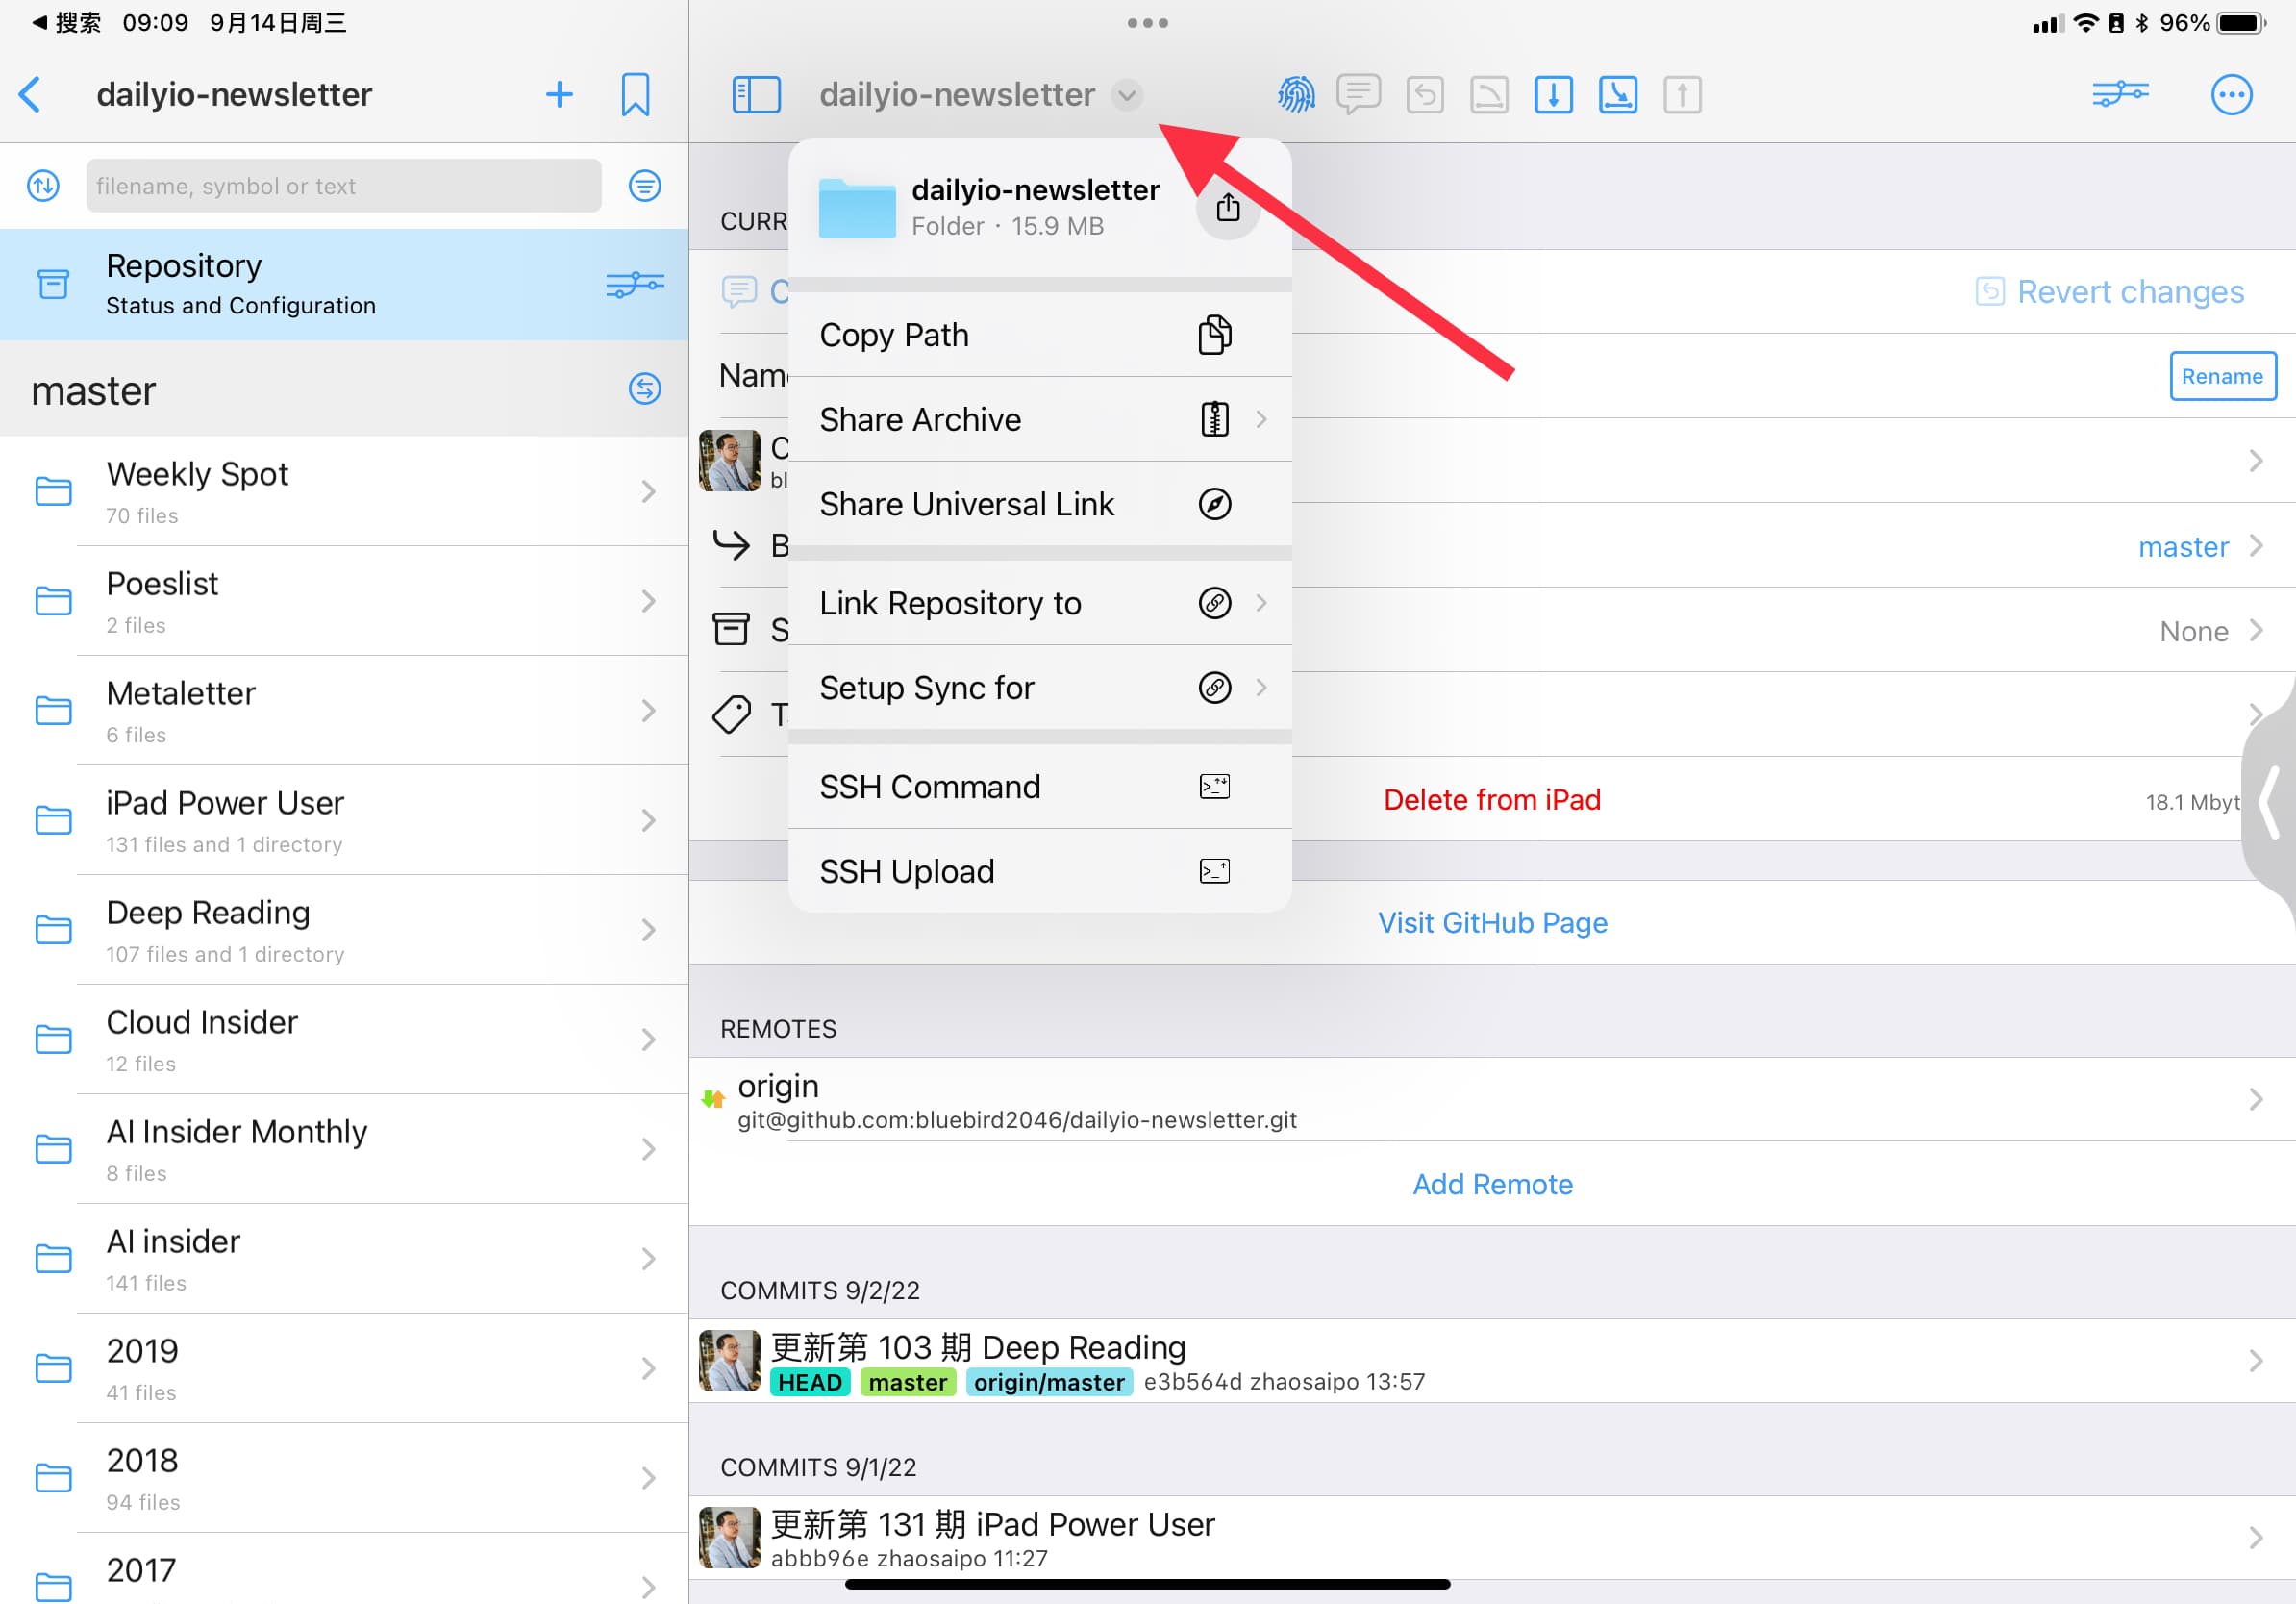Open the origin remote details
Screen dimensions: 2296x1604
[x=1492, y=1099]
